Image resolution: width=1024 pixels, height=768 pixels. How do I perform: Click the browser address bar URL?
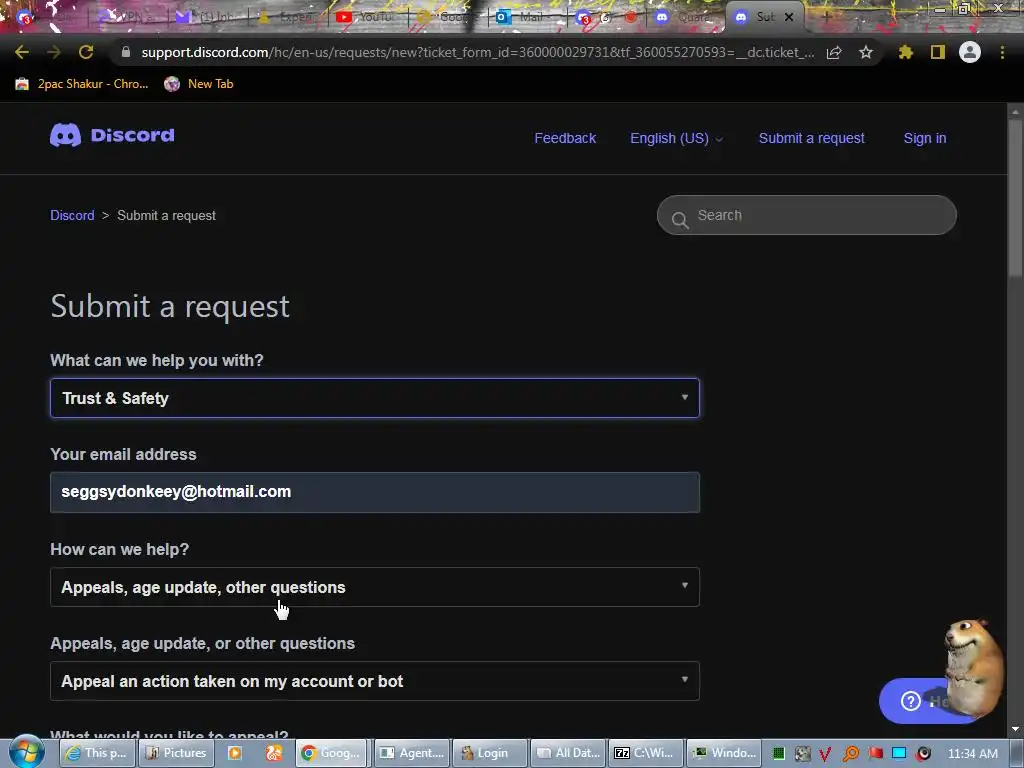(x=477, y=52)
